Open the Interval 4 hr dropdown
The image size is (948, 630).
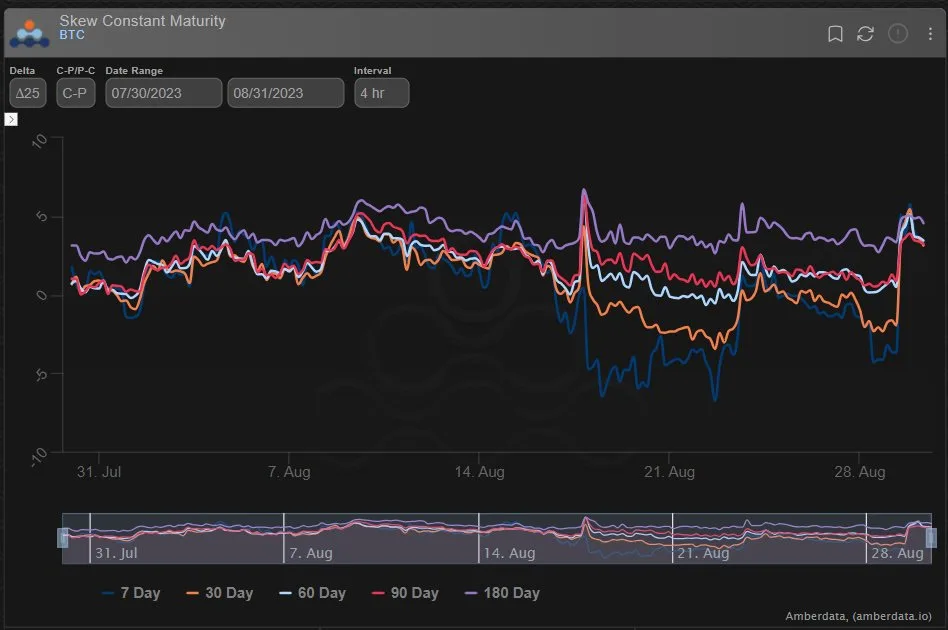381,93
